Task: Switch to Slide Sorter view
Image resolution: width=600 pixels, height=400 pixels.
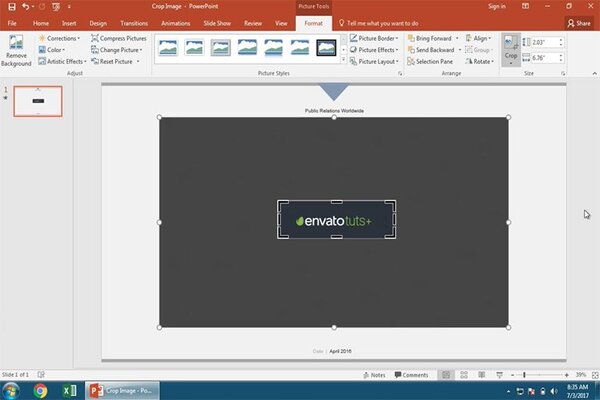Action: [x=464, y=375]
